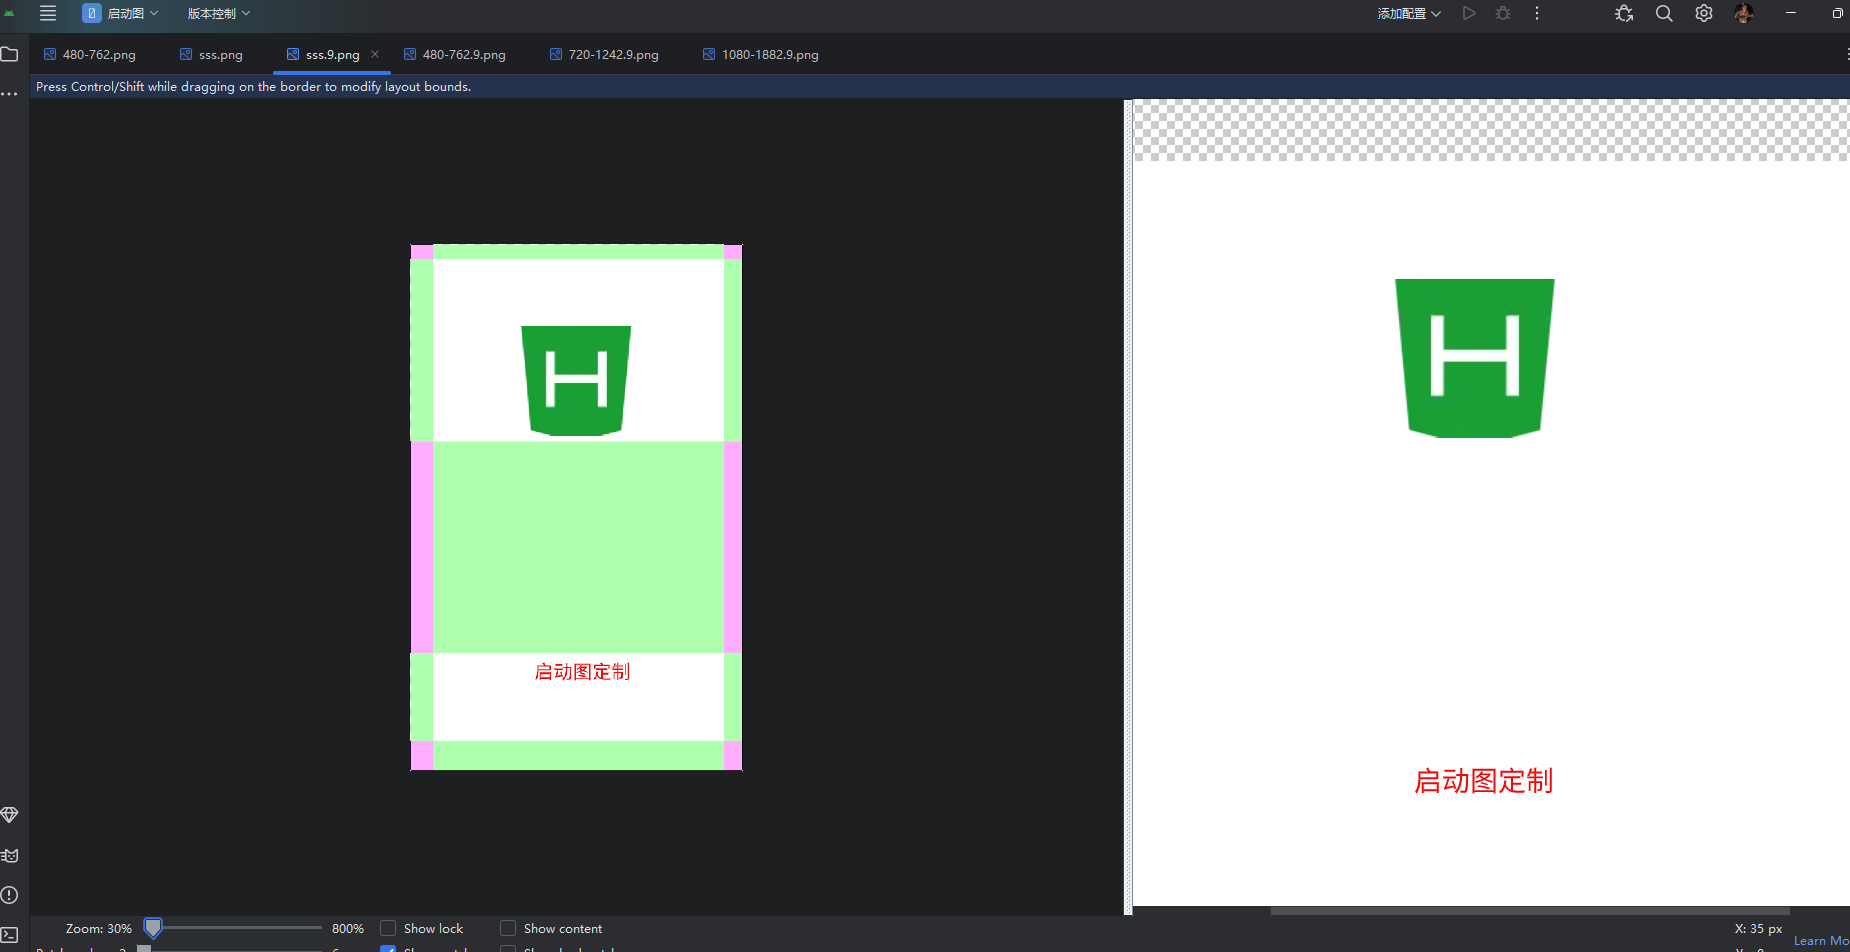Click the preview pane horizontal scrollbar

tap(1528, 911)
